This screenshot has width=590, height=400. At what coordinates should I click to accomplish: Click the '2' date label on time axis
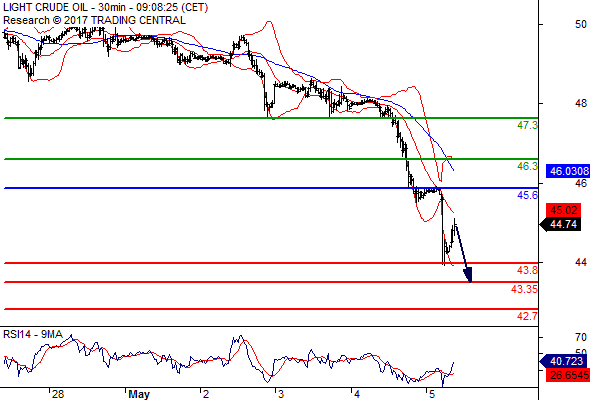(x=205, y=394)
